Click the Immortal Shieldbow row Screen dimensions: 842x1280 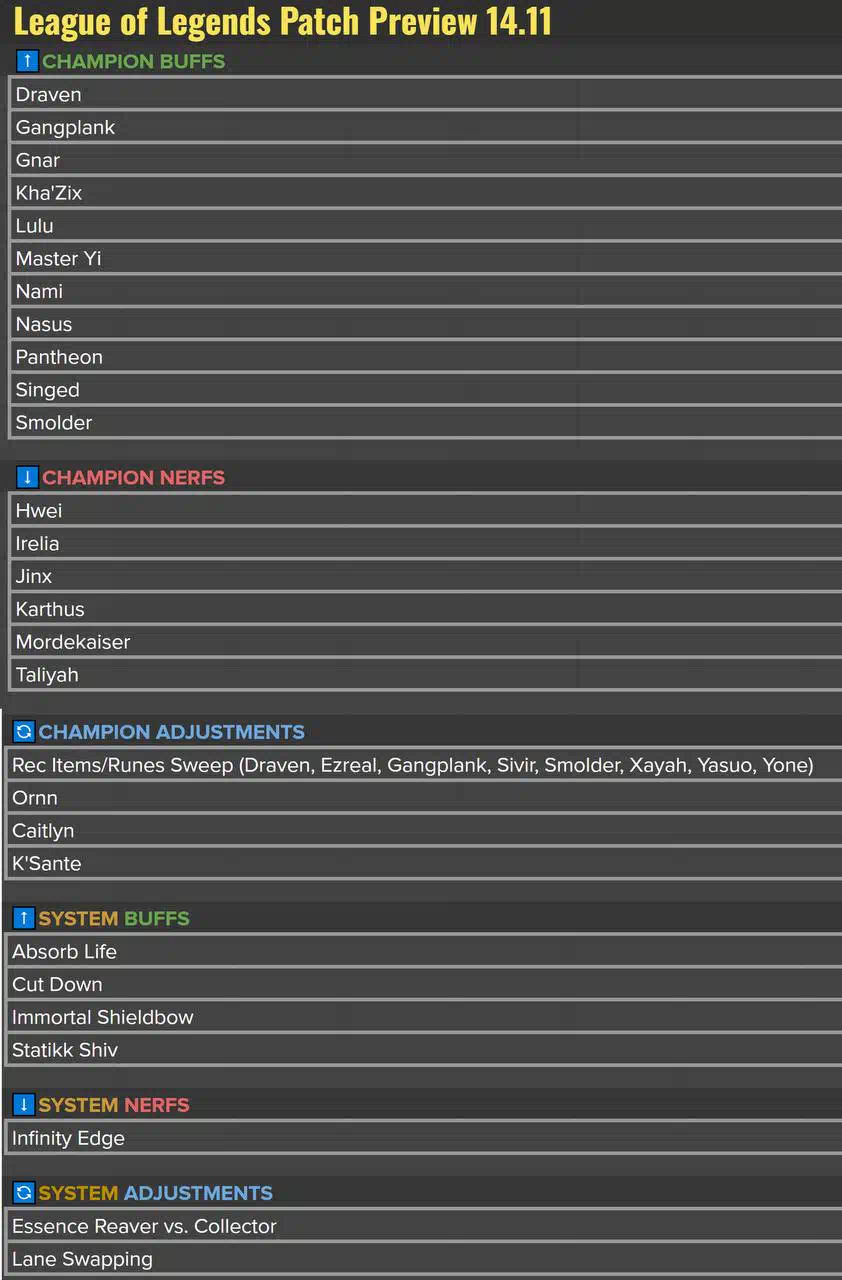click(x=424, y=1017)
